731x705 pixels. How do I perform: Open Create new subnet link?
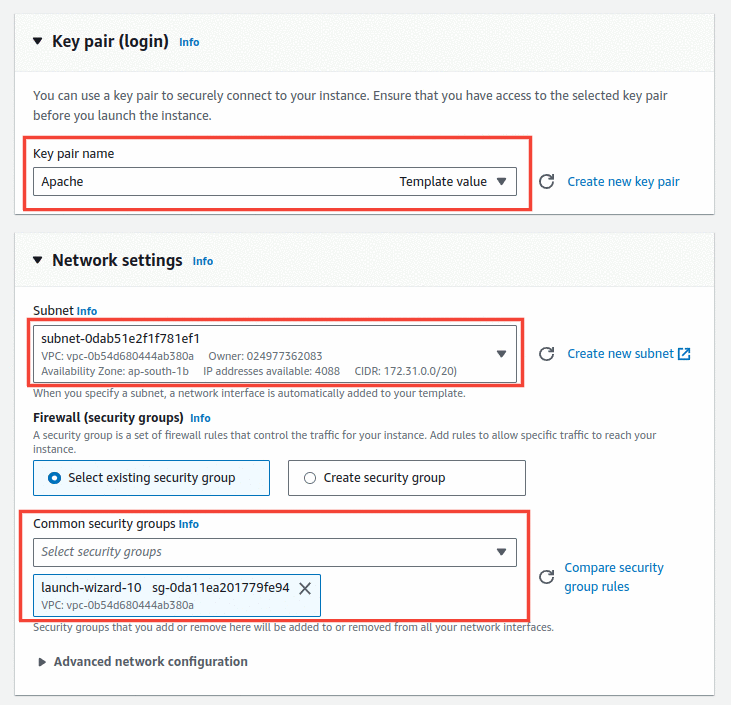[621, 354]
